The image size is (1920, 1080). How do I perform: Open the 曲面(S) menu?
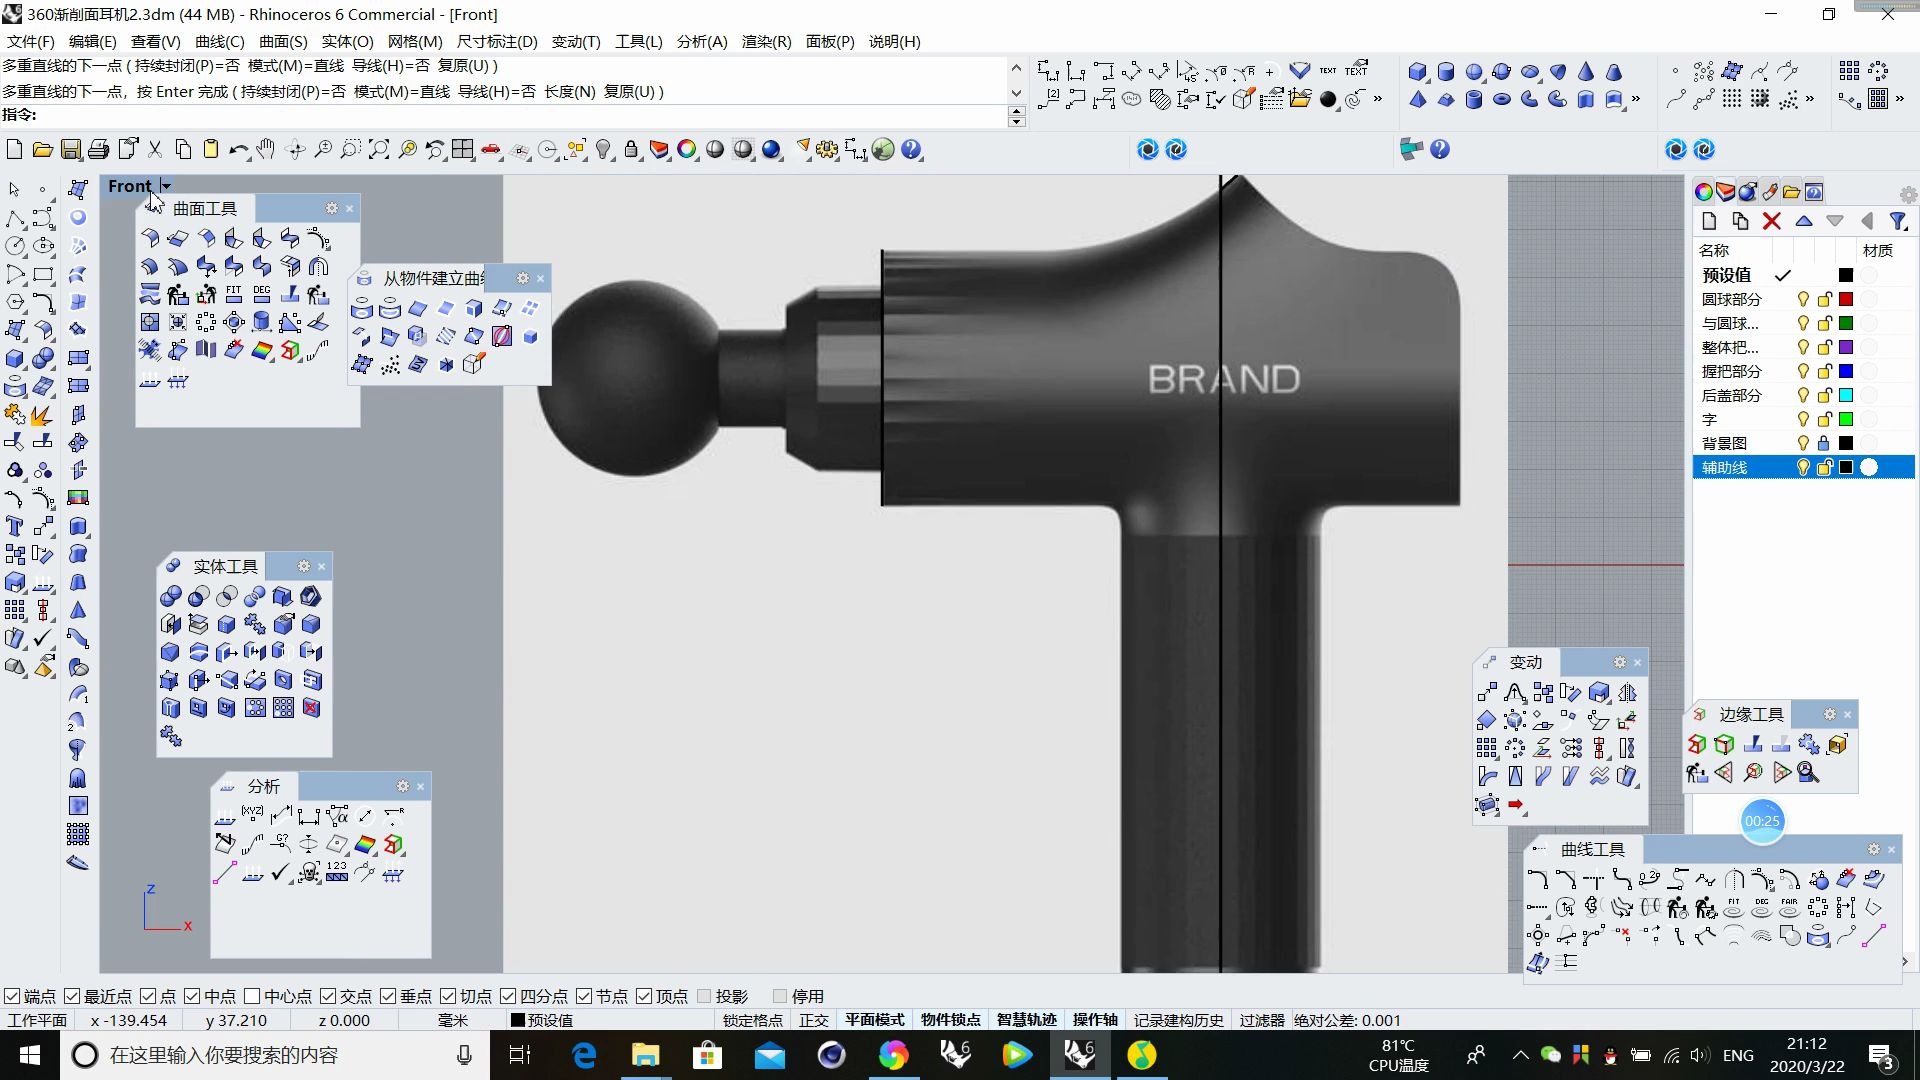283,41
